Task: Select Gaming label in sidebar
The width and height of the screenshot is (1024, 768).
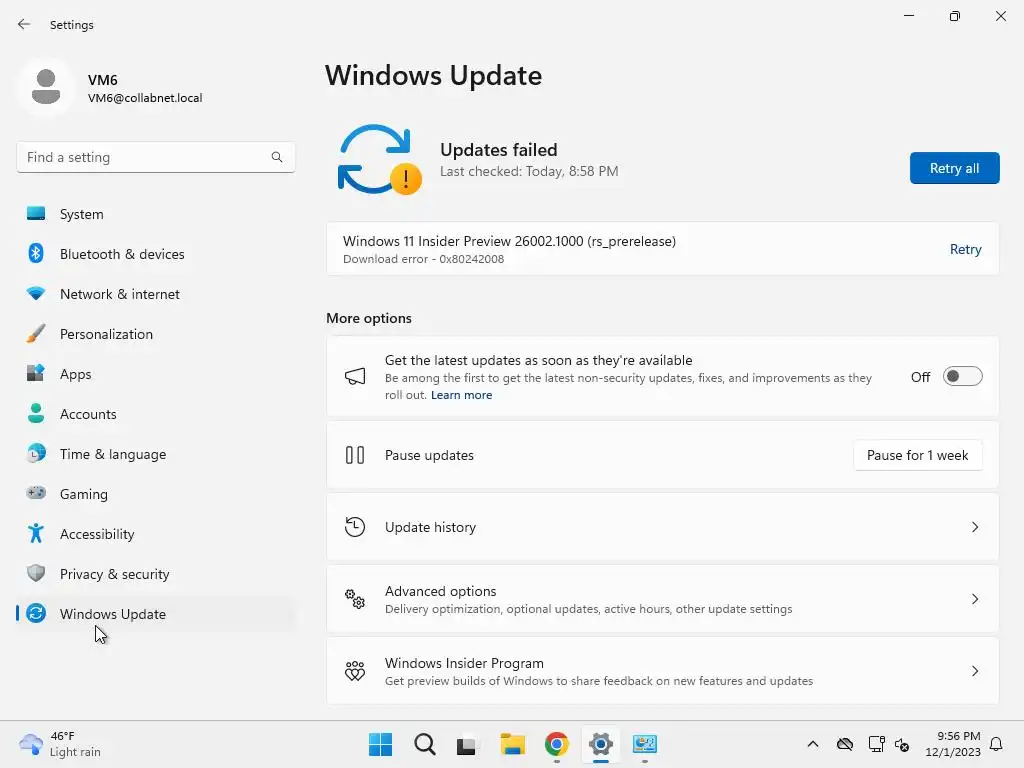Action: coord(84,494)
